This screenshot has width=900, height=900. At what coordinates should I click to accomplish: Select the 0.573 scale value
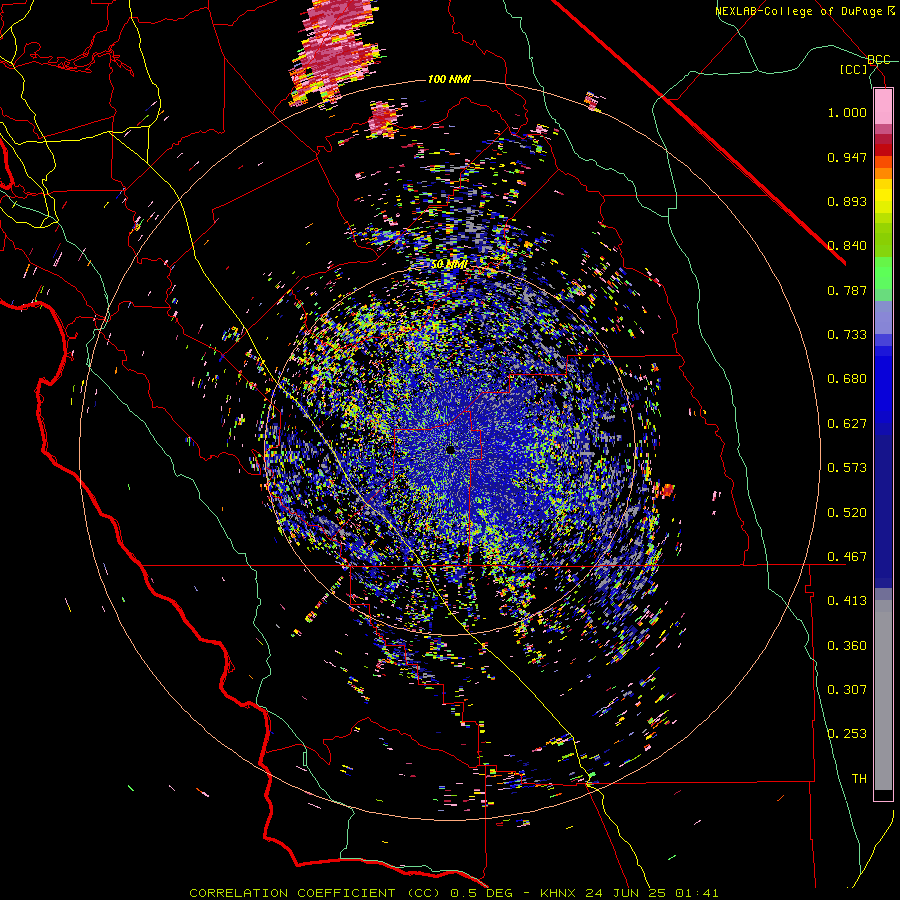click(847, 468)
